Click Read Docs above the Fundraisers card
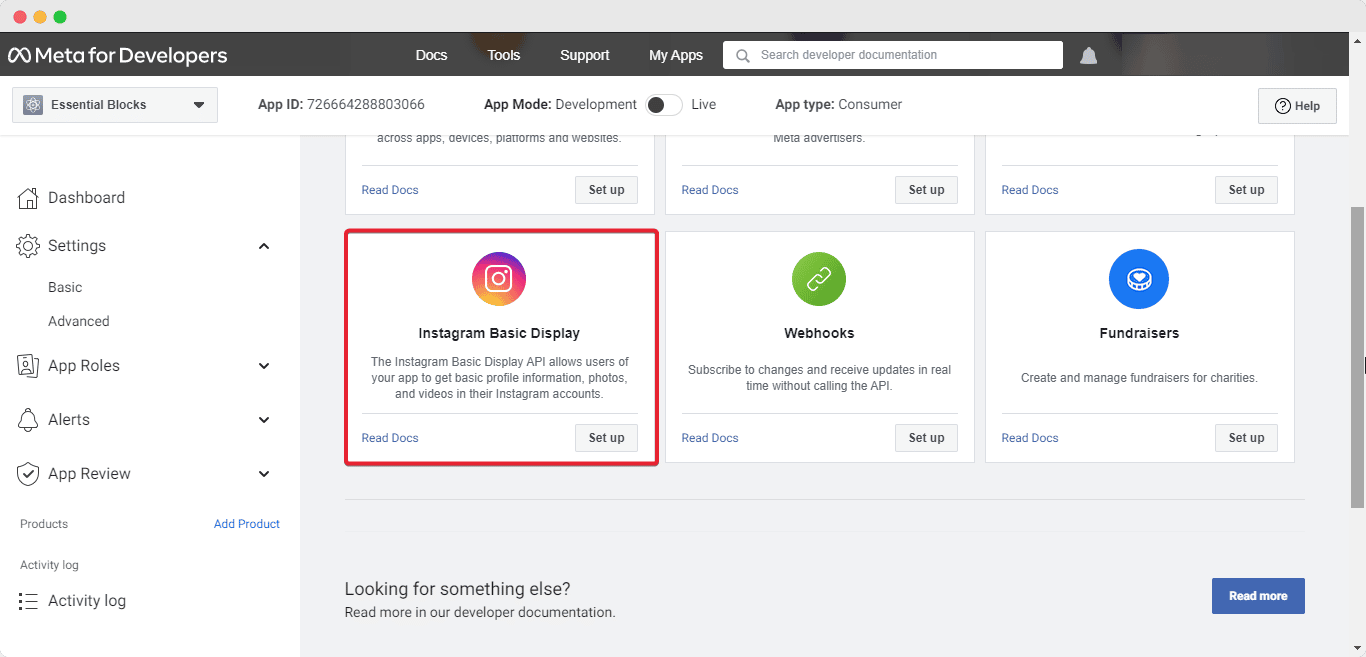The width and height of the screenshot is (1366, 657). point(1030,190)
